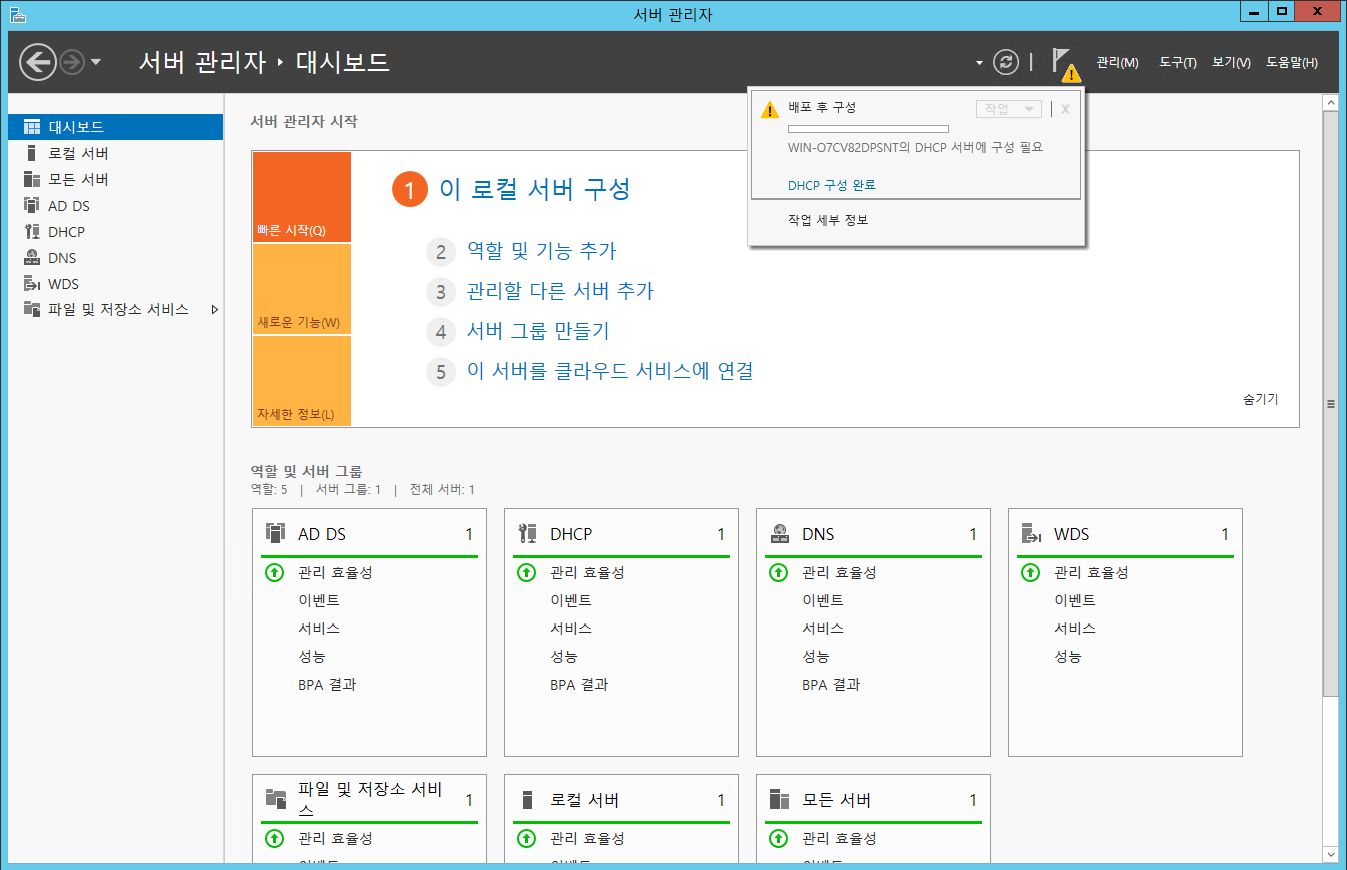
Task: Click the back navigation arrow
Action: point(38,63)
